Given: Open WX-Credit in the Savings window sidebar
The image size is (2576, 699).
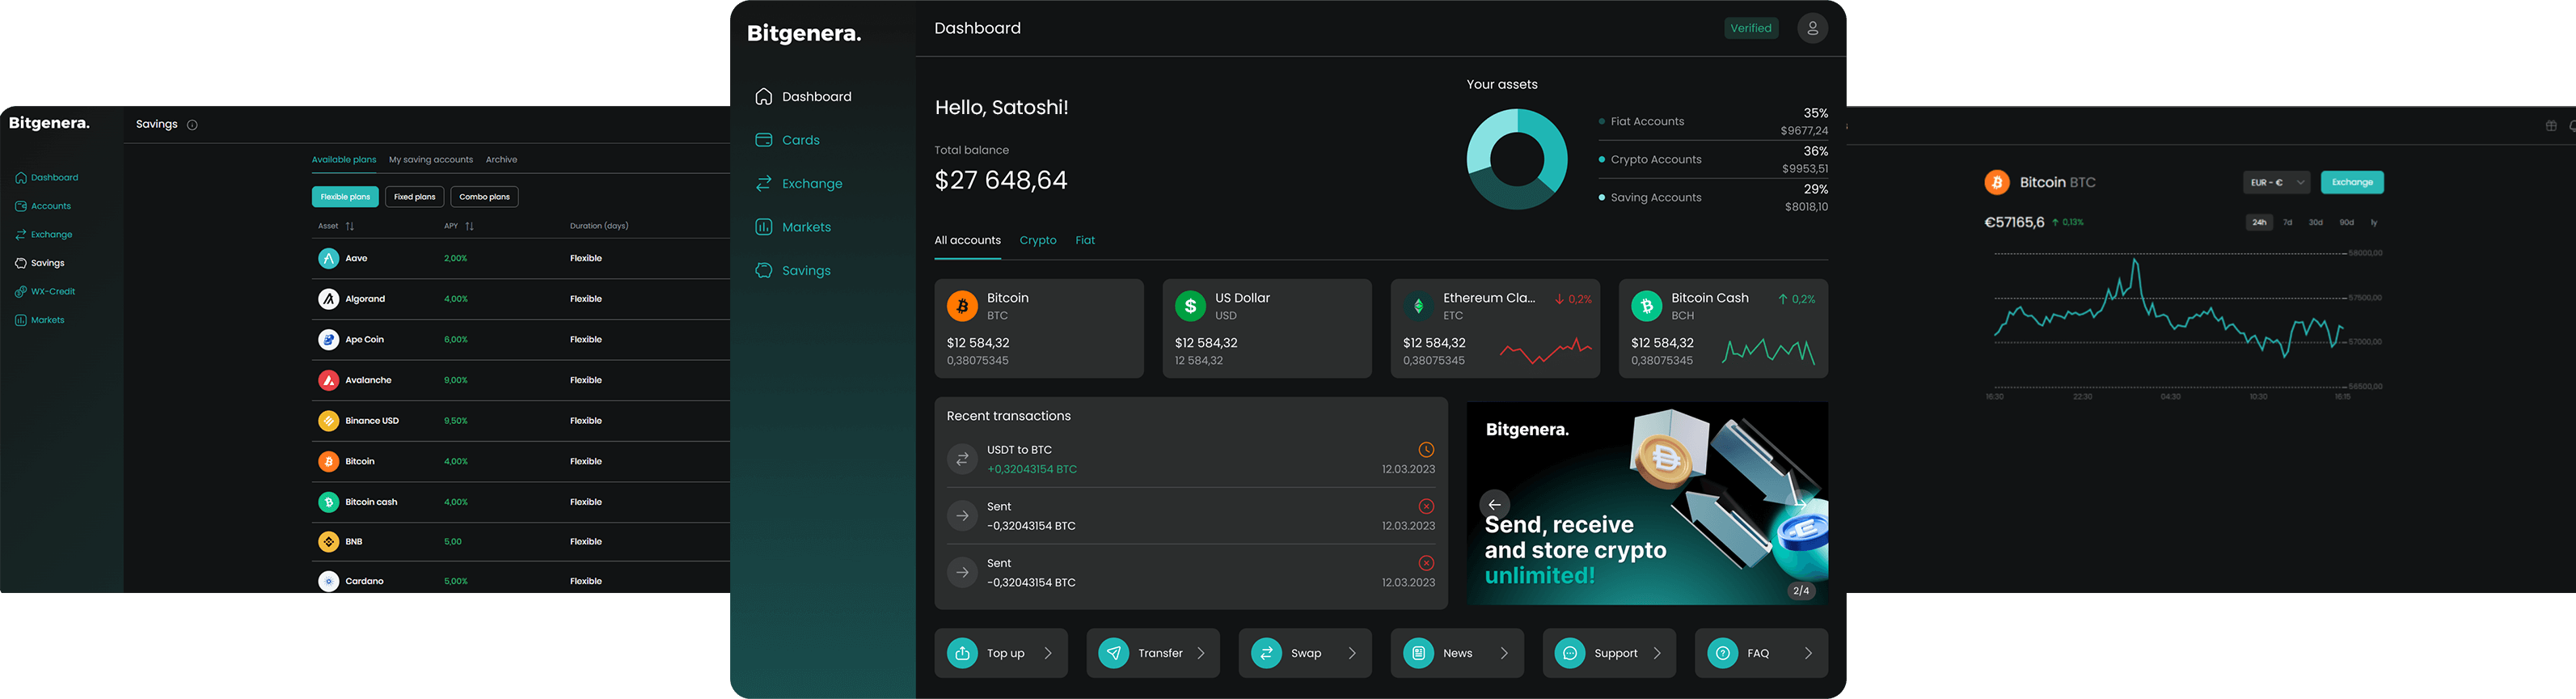Looking at the screenshot, I should tap(45, 291).
